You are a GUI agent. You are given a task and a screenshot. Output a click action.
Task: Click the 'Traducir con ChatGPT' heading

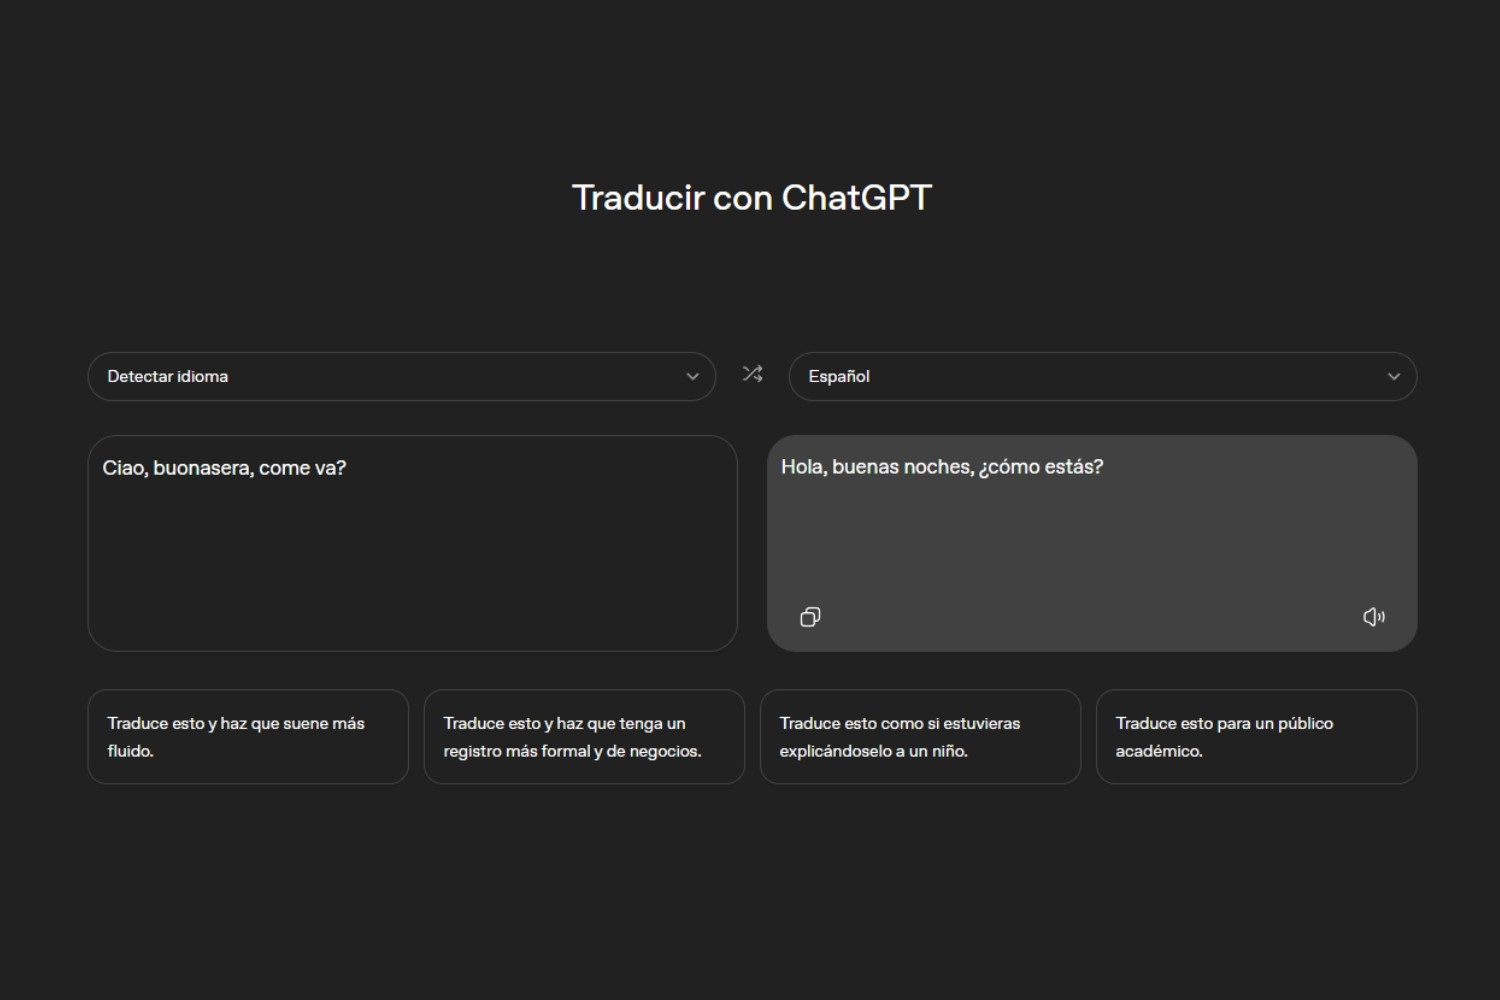point(751,198)
